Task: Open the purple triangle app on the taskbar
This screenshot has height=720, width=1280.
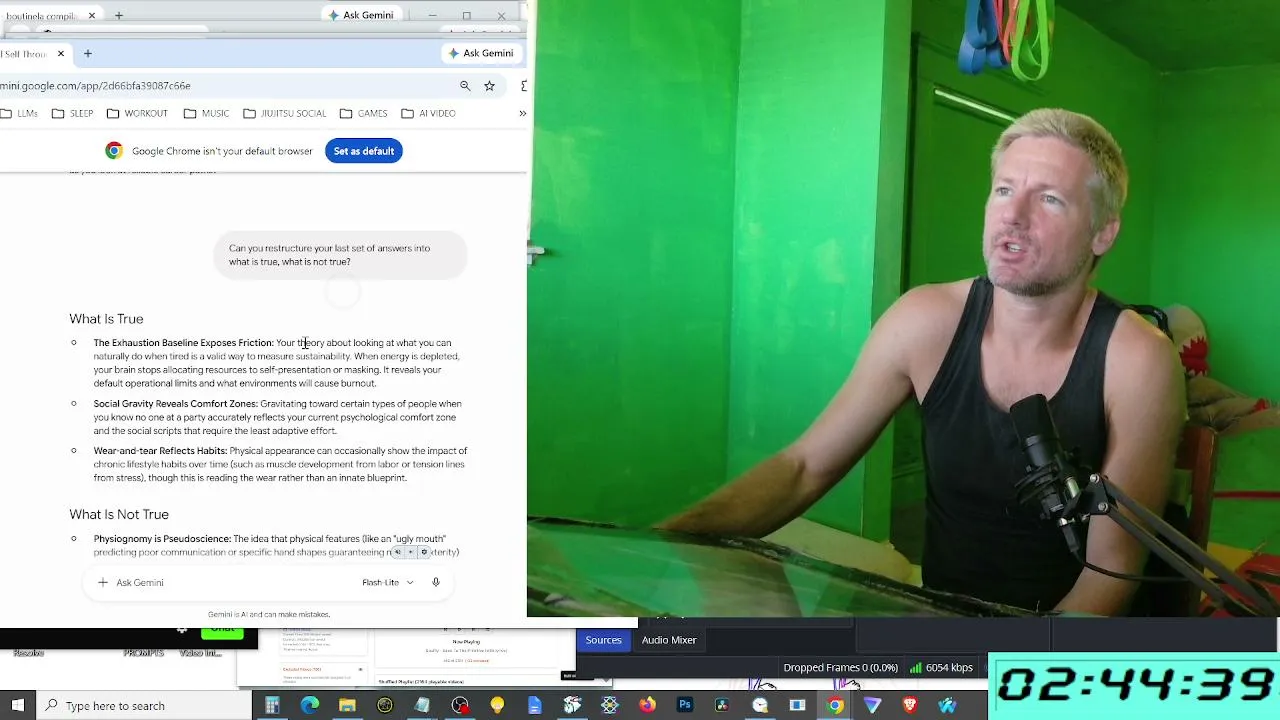Action: click(x=872, y=706)
